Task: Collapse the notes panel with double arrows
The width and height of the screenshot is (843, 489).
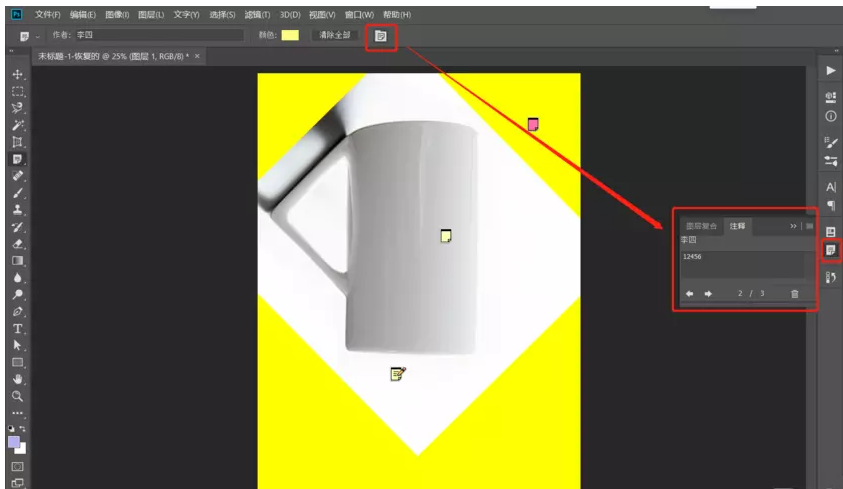Action: pyautogui.click(x=793, y=226)
